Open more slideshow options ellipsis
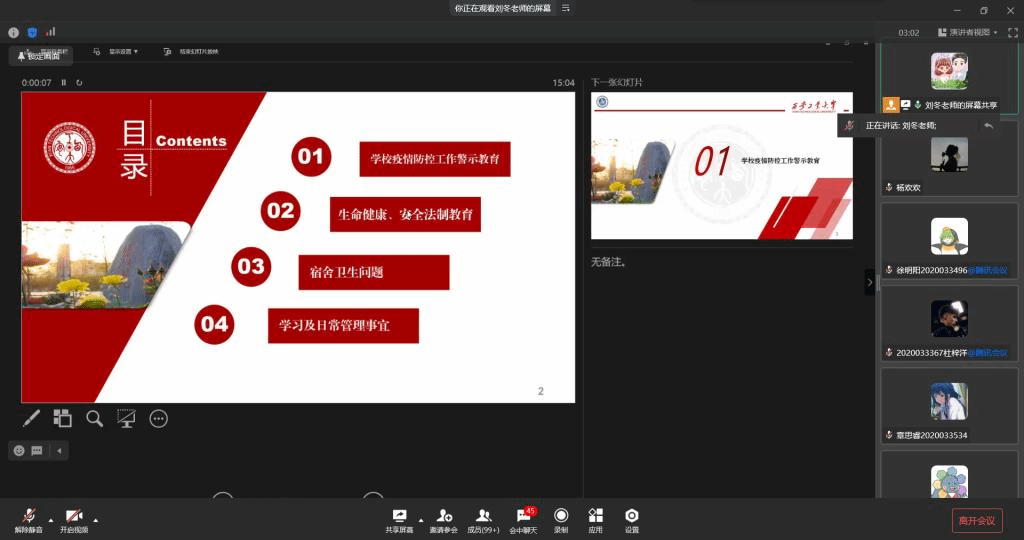 pyautogui.click(x=158, y=419)
